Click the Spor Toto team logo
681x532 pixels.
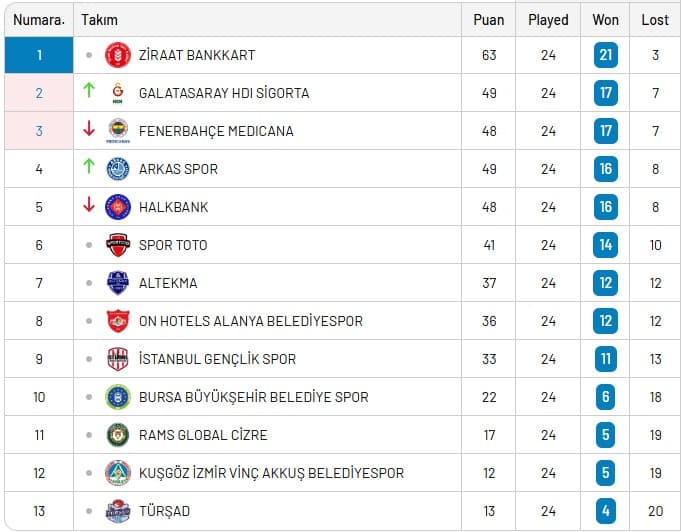click(118, 245)
